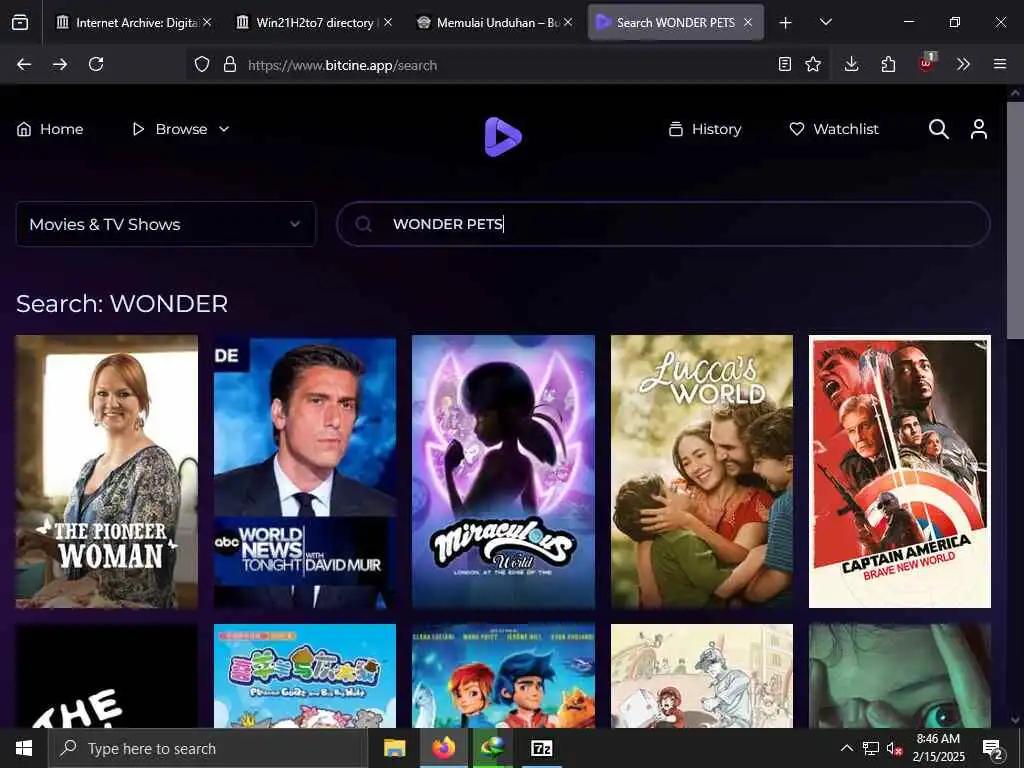Image resolution: width=1024 pixels, height=768 pixels.
Task: Close the Internet Archive tab
Action: tap(207, 22)
